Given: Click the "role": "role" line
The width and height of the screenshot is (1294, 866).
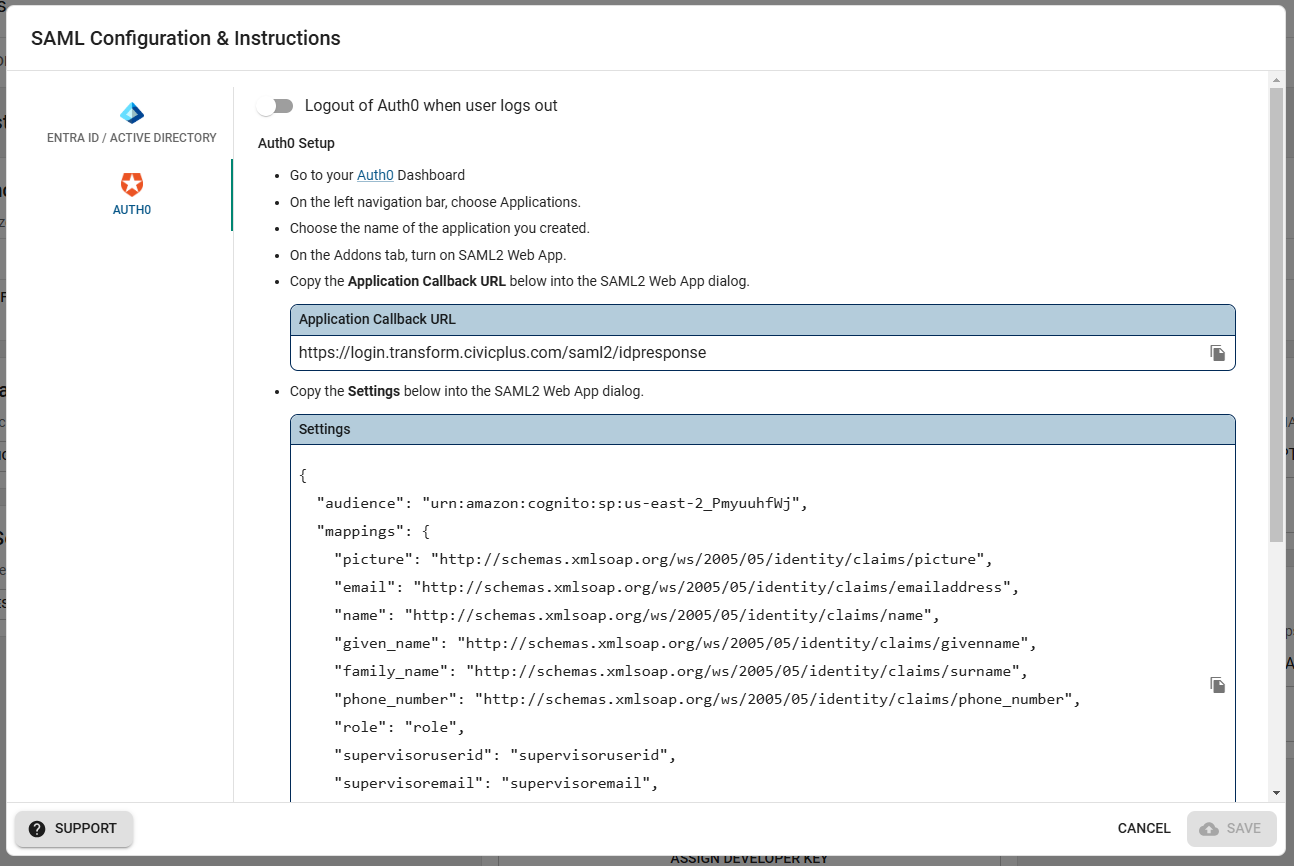Looking at the screenshot, I should tap(400, 727).
